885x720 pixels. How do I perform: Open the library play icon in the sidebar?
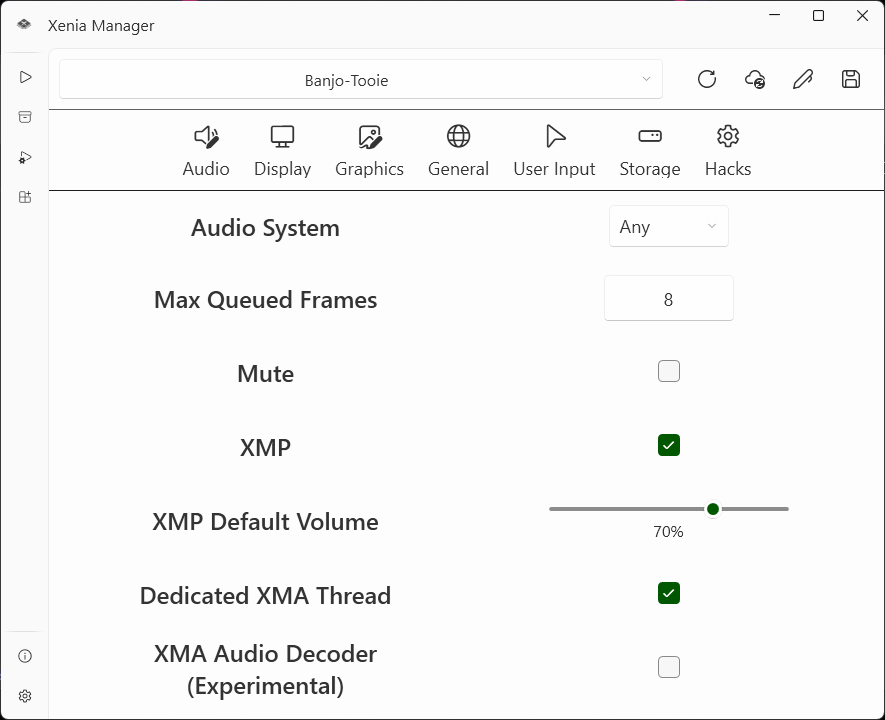pos(25,77)
